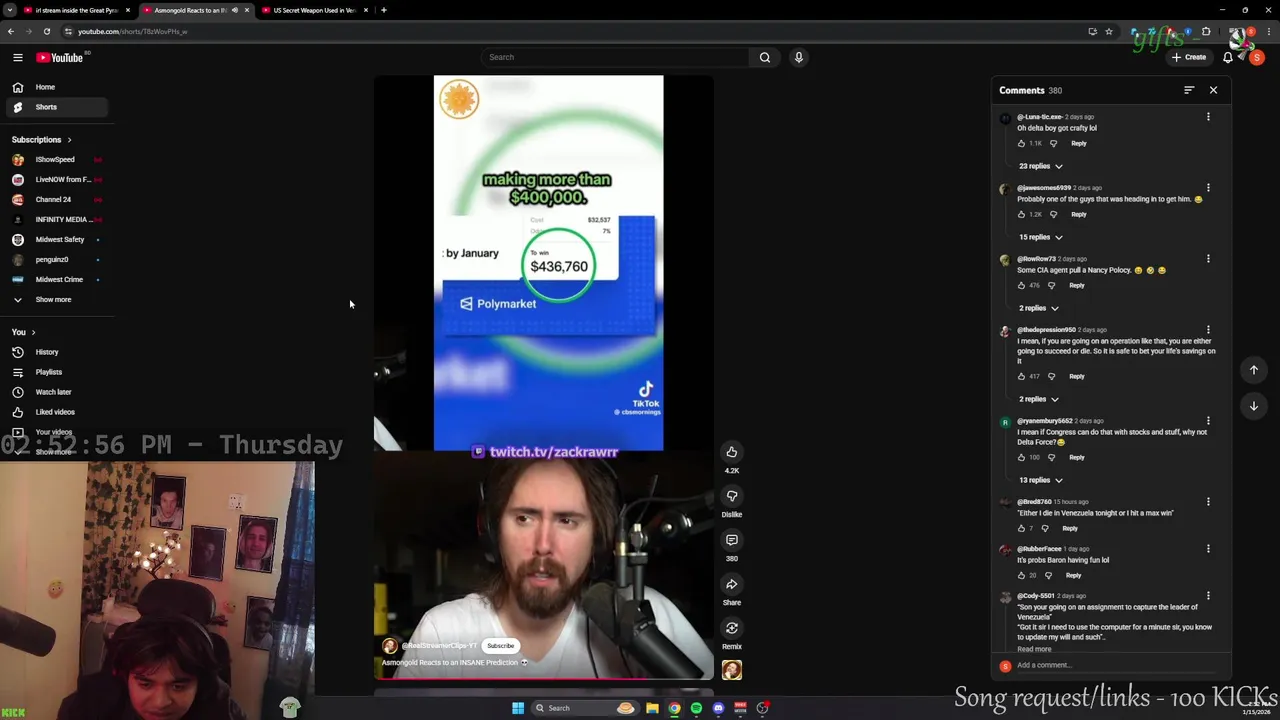Share this short

pos(732,584)
